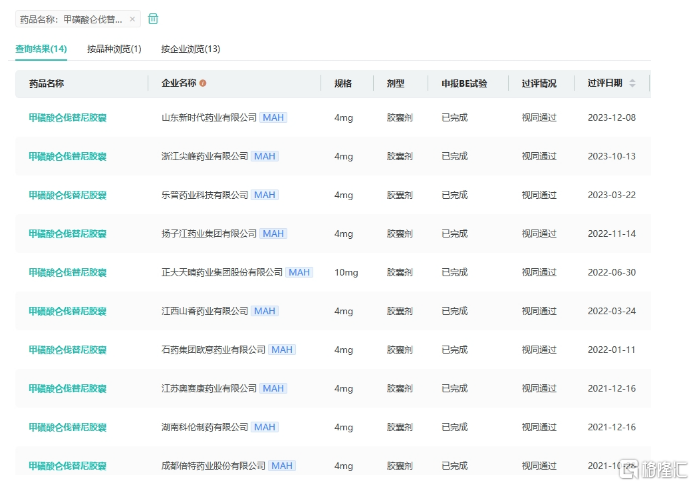This screenshot has height=486, width=694.
Task: Click the date 2022-01-11
Action: coord(612,350)
